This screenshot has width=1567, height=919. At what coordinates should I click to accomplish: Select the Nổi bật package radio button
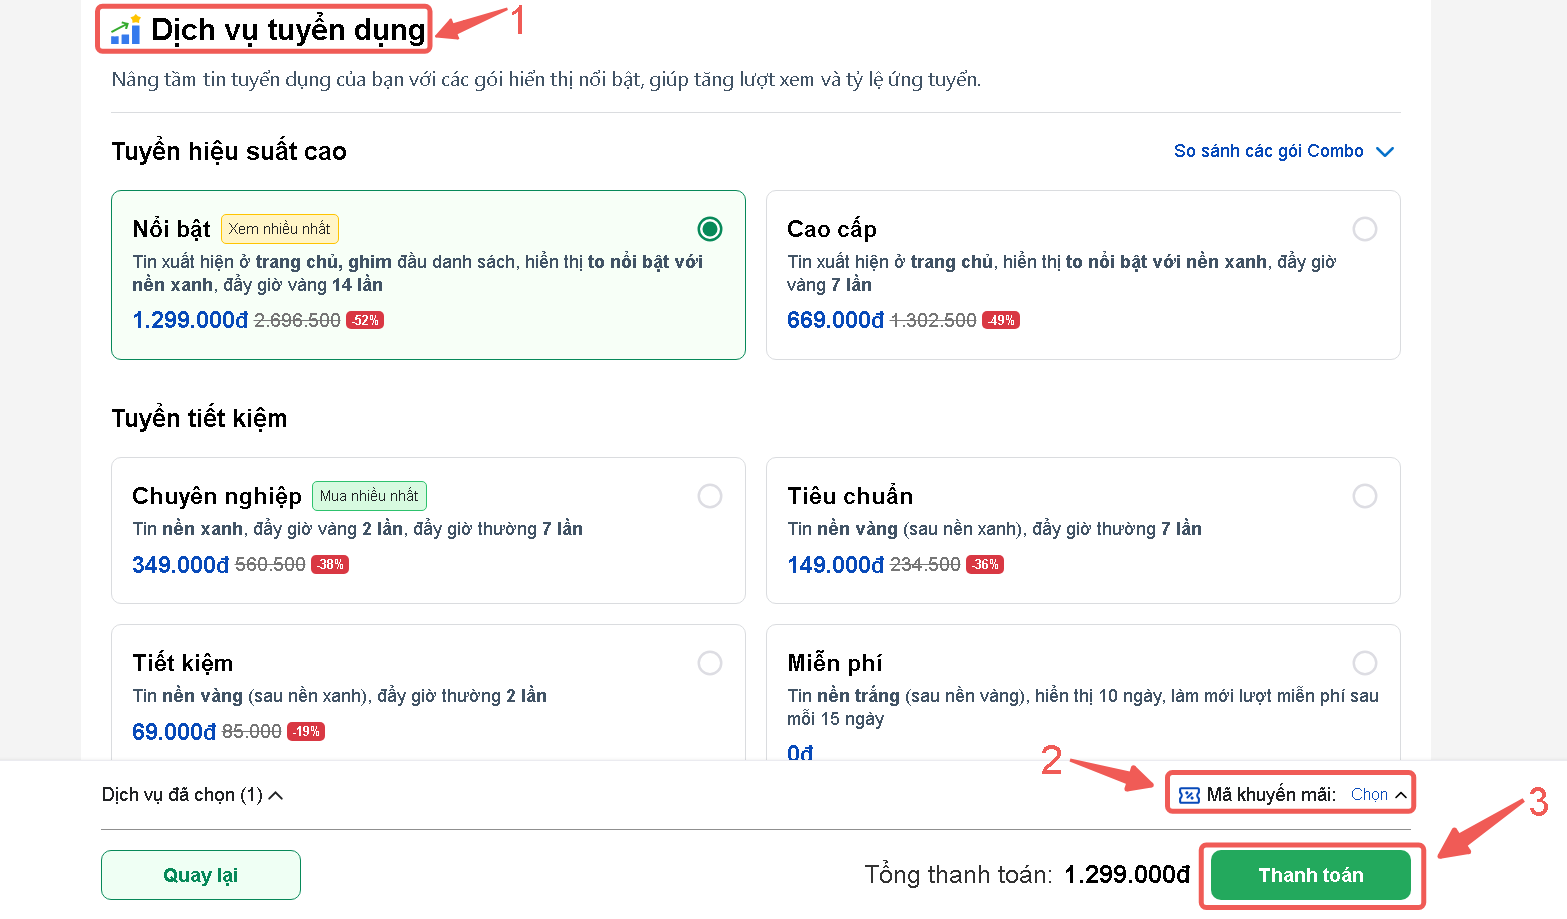point(710,229)
